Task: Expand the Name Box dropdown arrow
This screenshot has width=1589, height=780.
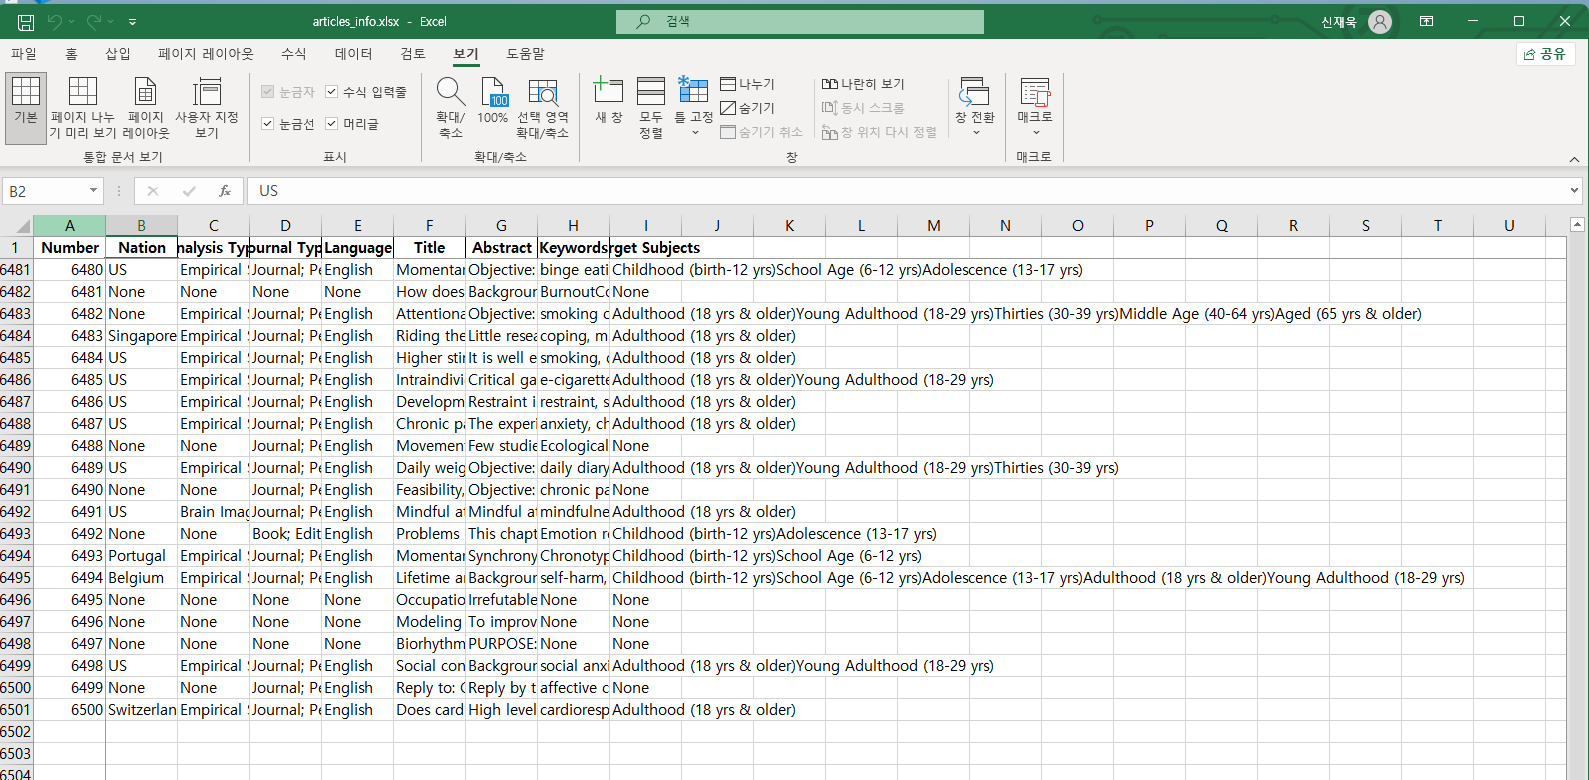Action: point(93,191)
